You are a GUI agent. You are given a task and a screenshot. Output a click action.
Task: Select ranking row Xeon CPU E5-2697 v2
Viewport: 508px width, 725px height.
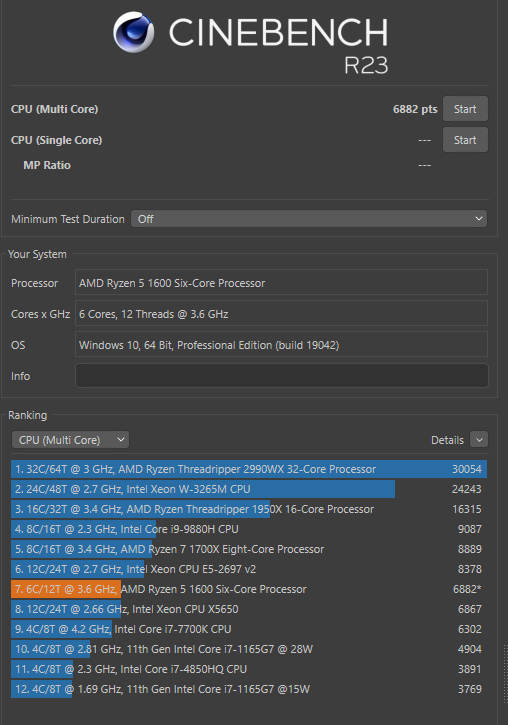(249, 569)
